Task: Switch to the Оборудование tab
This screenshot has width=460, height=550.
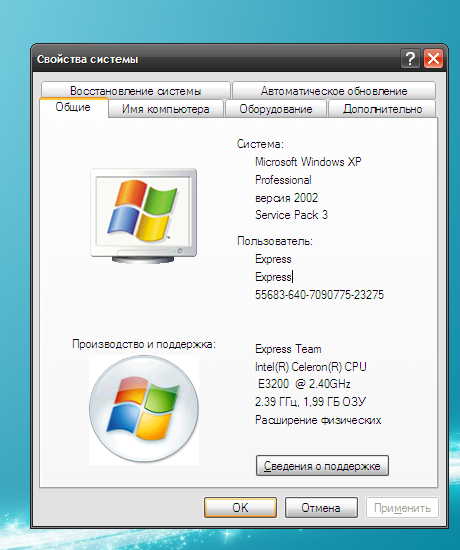Action: [276, 109]
